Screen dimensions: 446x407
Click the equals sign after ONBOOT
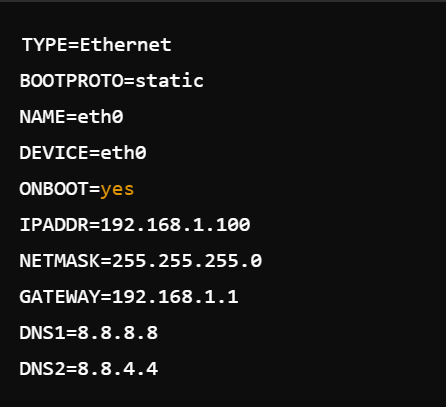94,189
